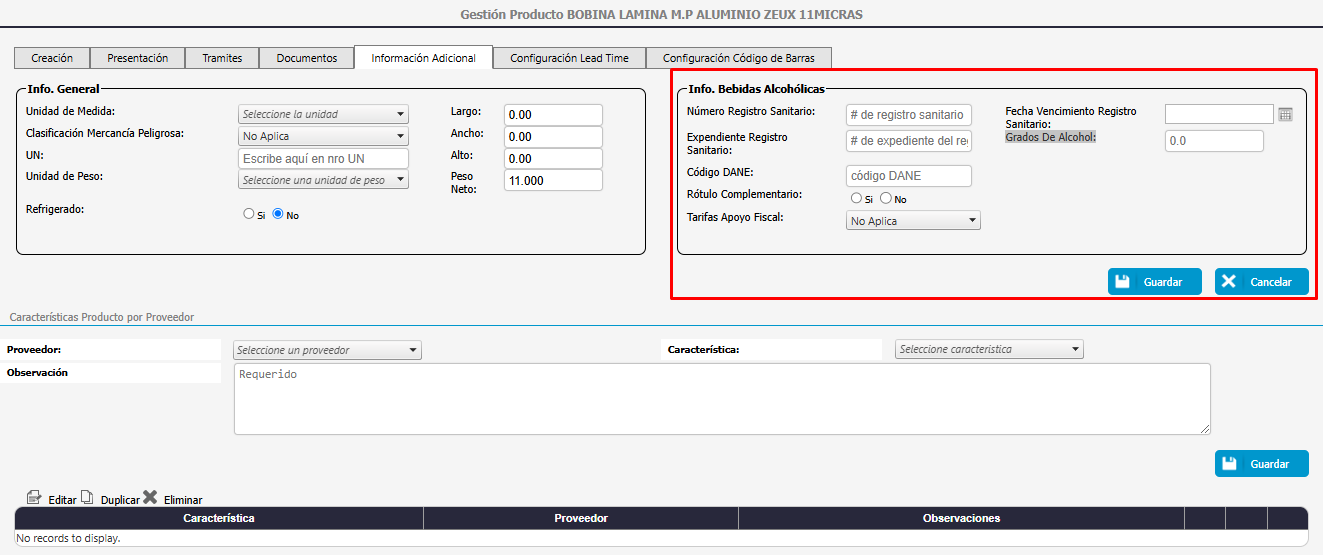Screen dimensions: 1327x555
Task: Click the Código DANE input field
Action: [908, 176]
